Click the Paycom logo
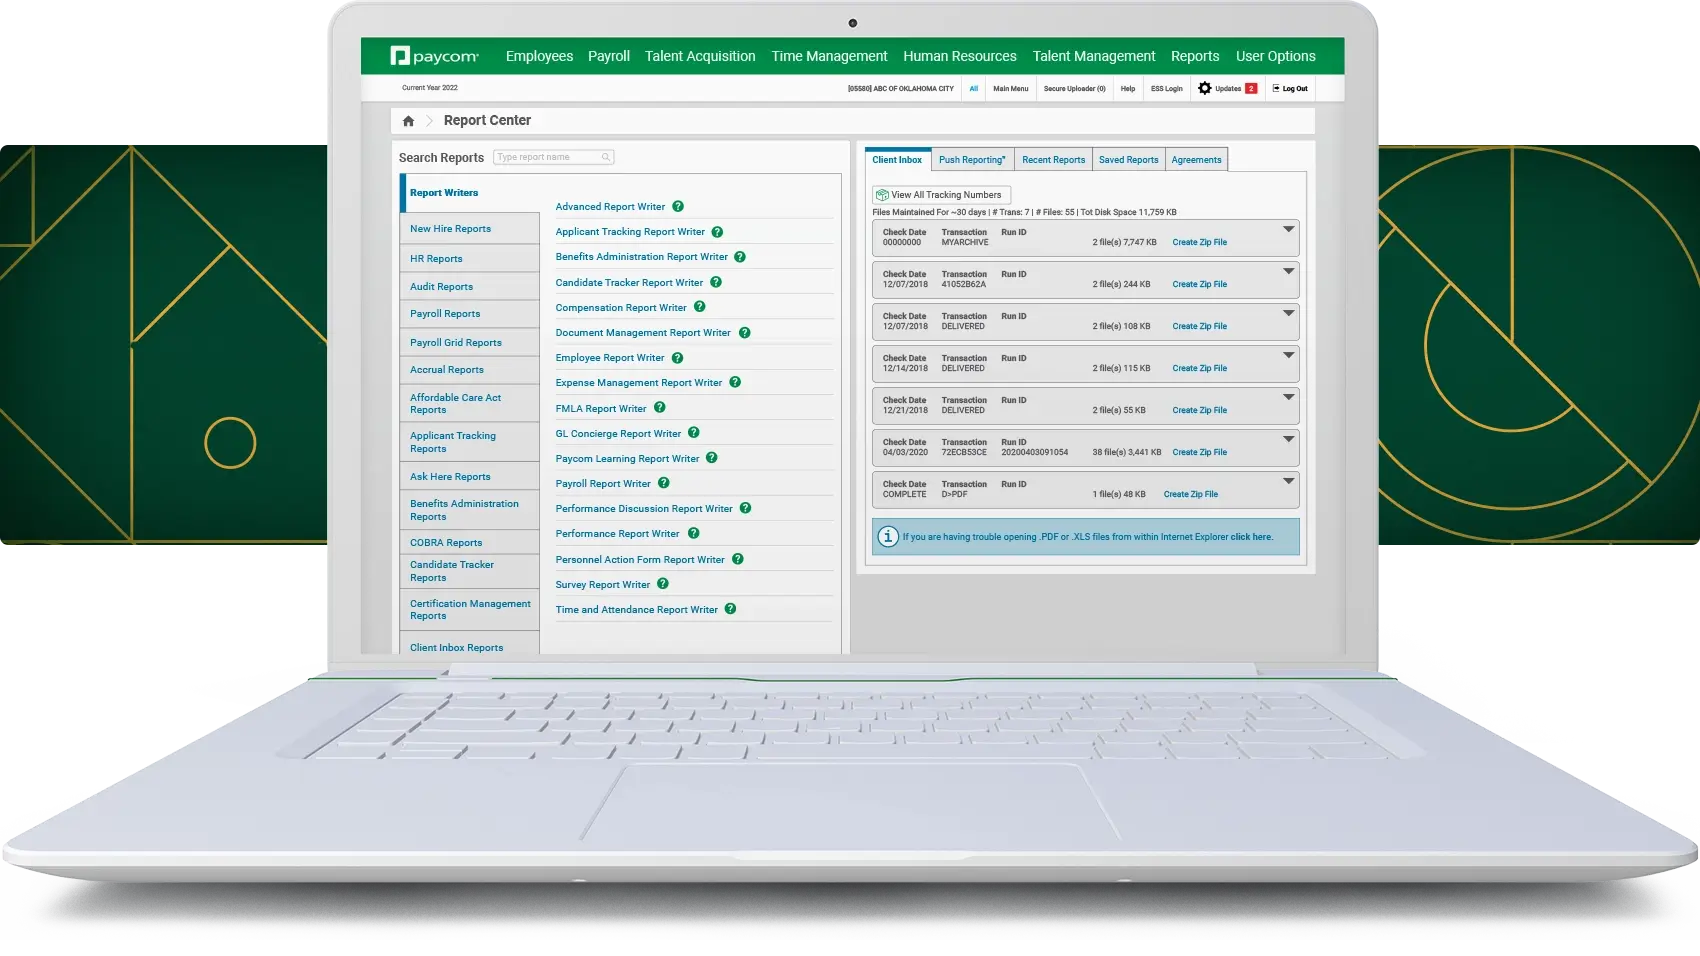Image resolution: width=1700 pixels, height=956 pixels. [435, 56]
